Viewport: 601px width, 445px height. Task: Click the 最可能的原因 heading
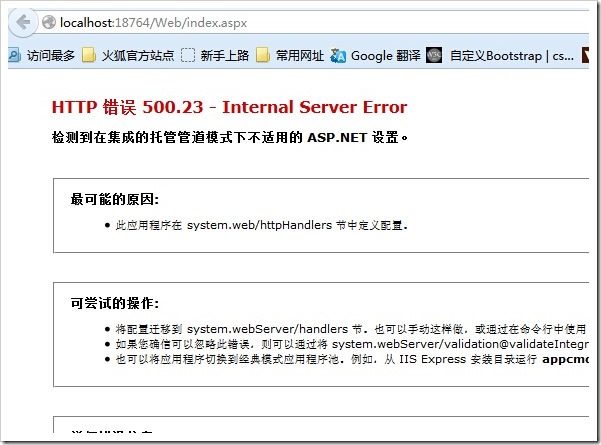point(115,199)
